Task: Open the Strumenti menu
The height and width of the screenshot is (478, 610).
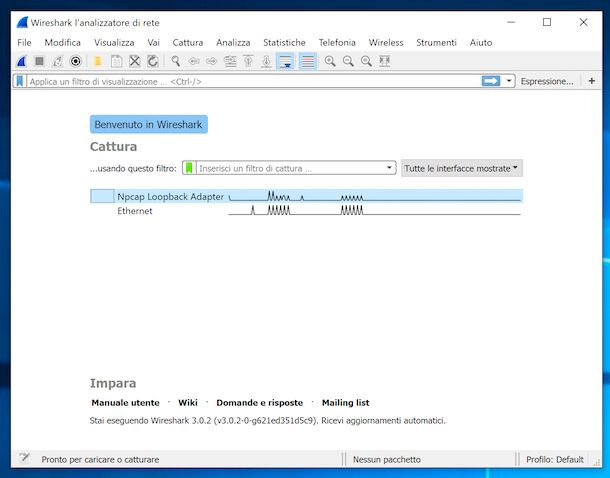Action: click(x=436, y=42)
